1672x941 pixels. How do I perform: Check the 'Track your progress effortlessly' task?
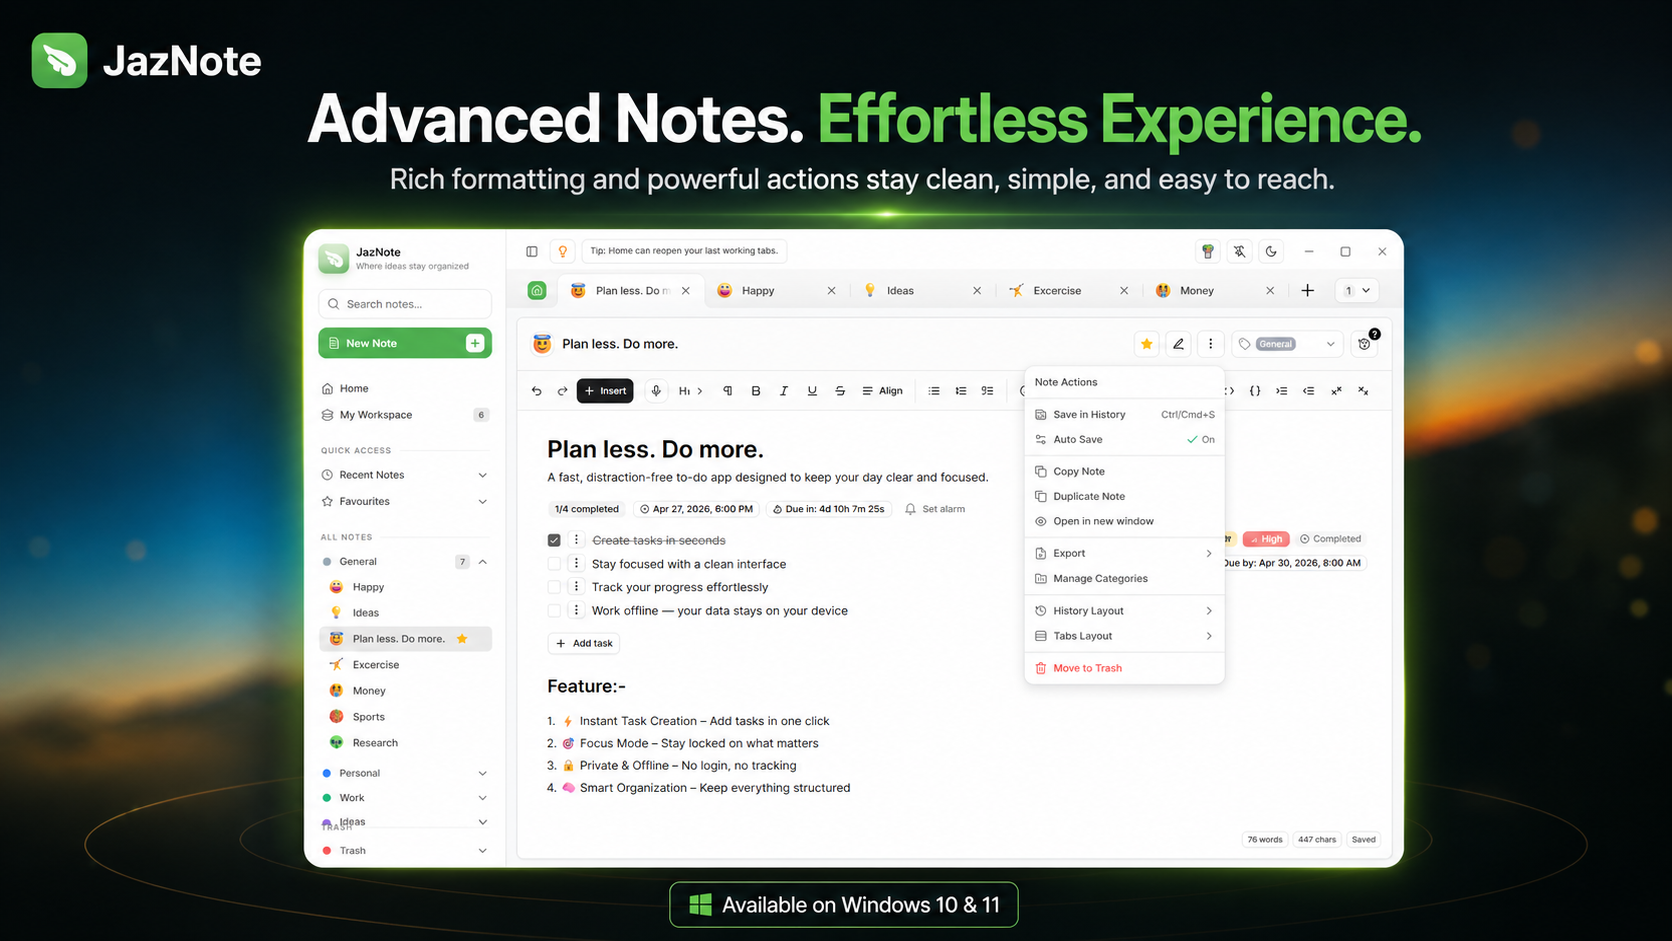point(554,587)
